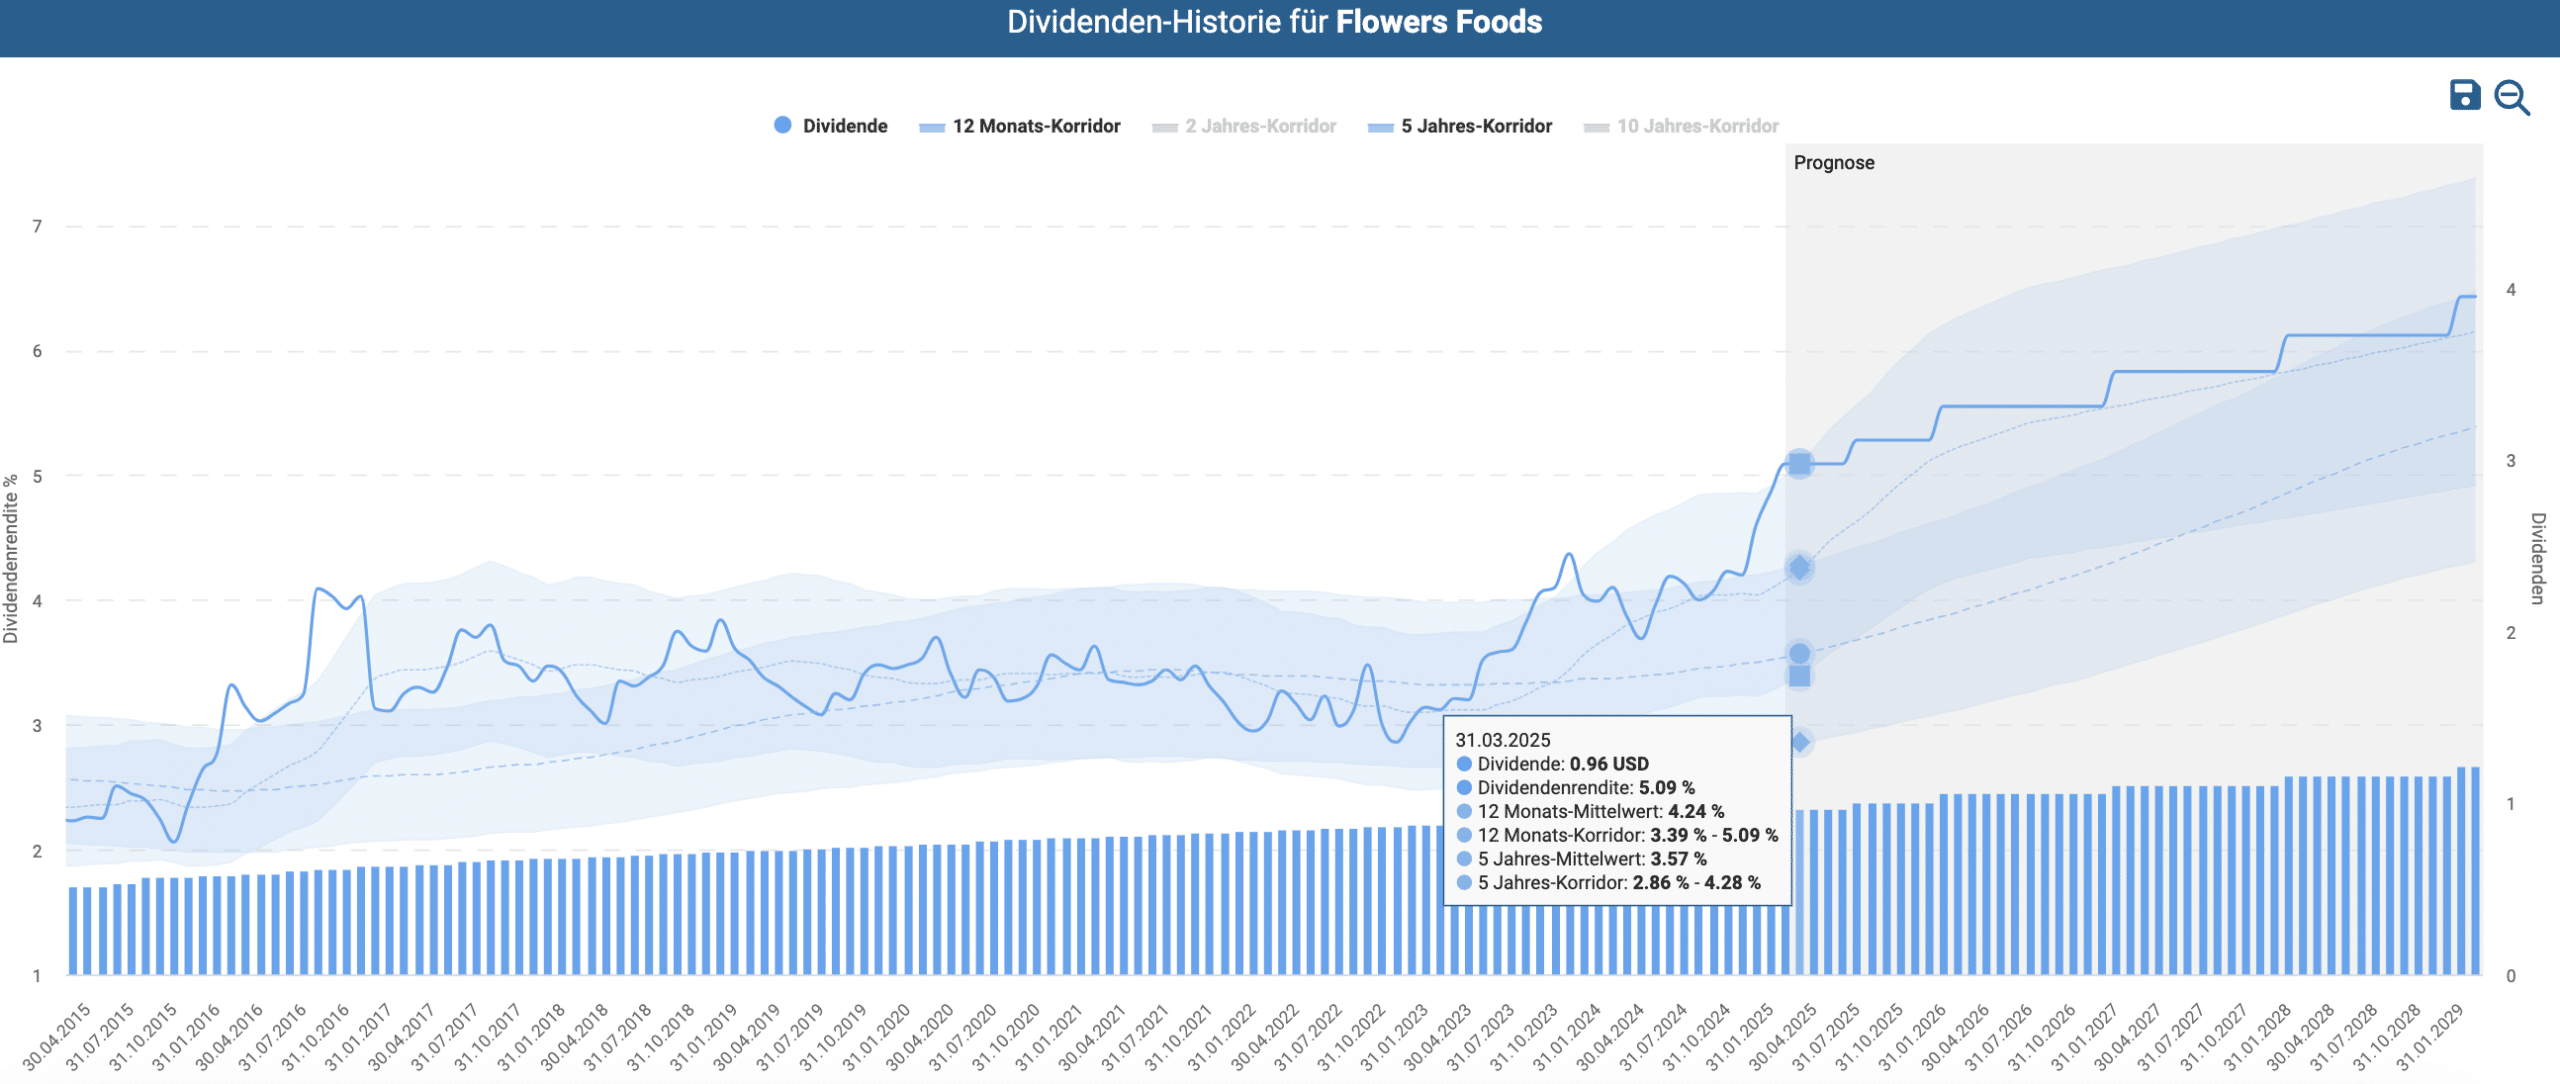Select the 30.04.2015 x-axis date label
This screenshot has width=2560, height=1084.
click(x=56, y=1036)
